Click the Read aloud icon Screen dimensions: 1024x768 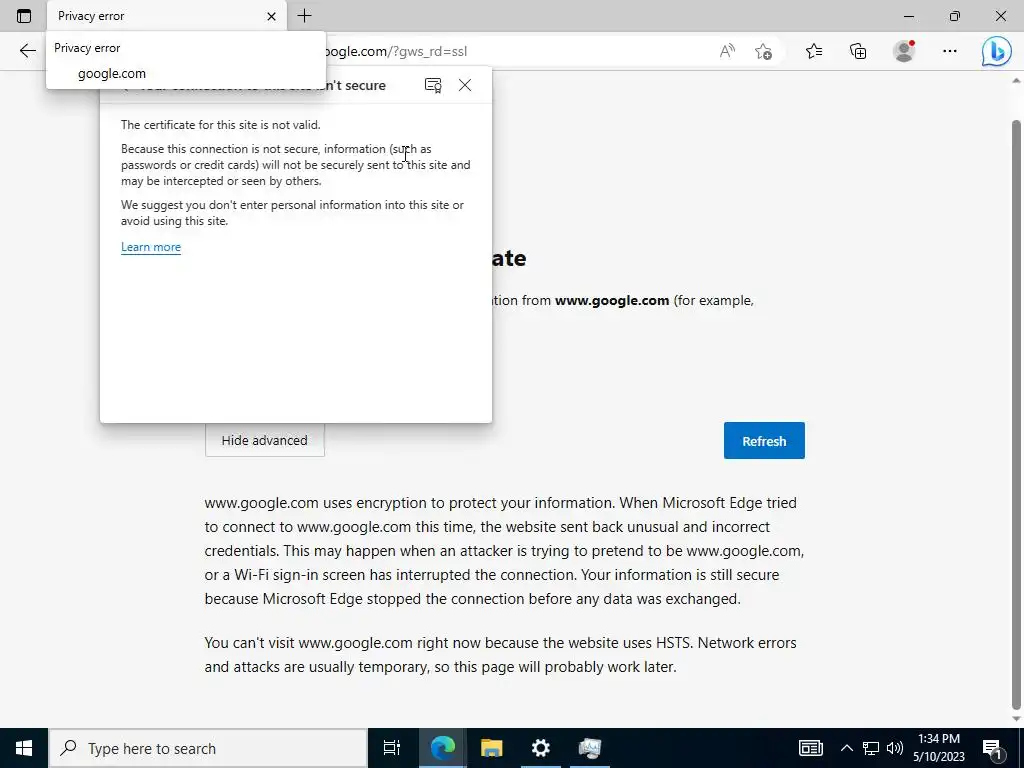[x=727, y=51]
